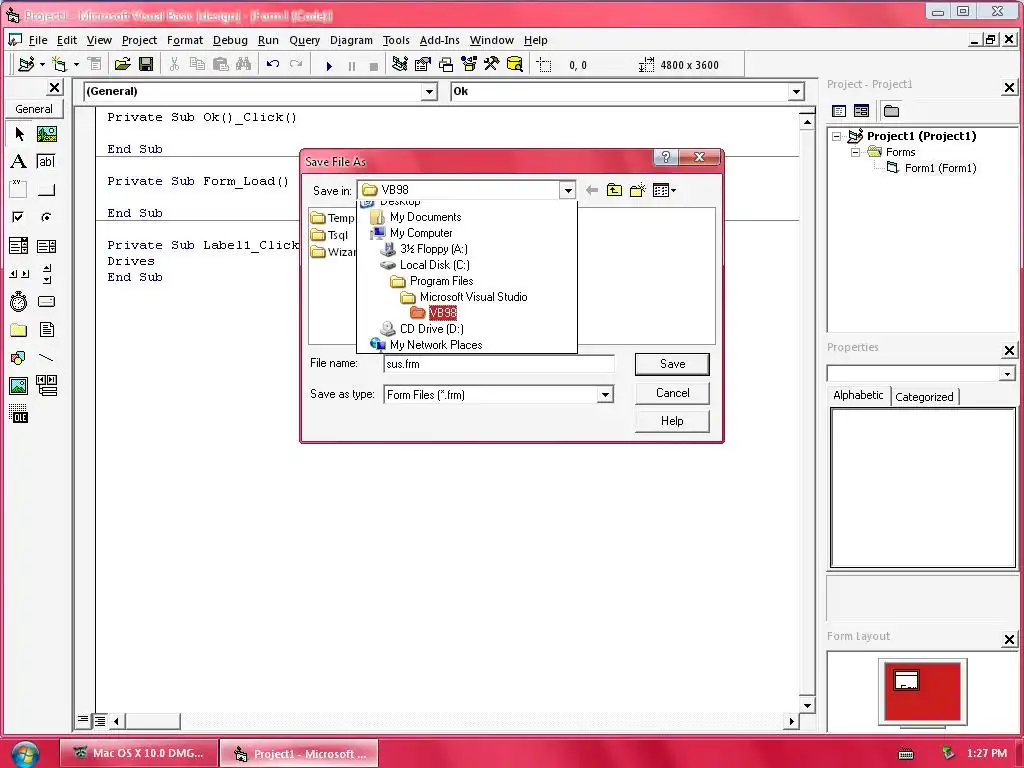The image size is (1024, 768).
Task: Select the OLE container tool
Action: coord(19,413)
